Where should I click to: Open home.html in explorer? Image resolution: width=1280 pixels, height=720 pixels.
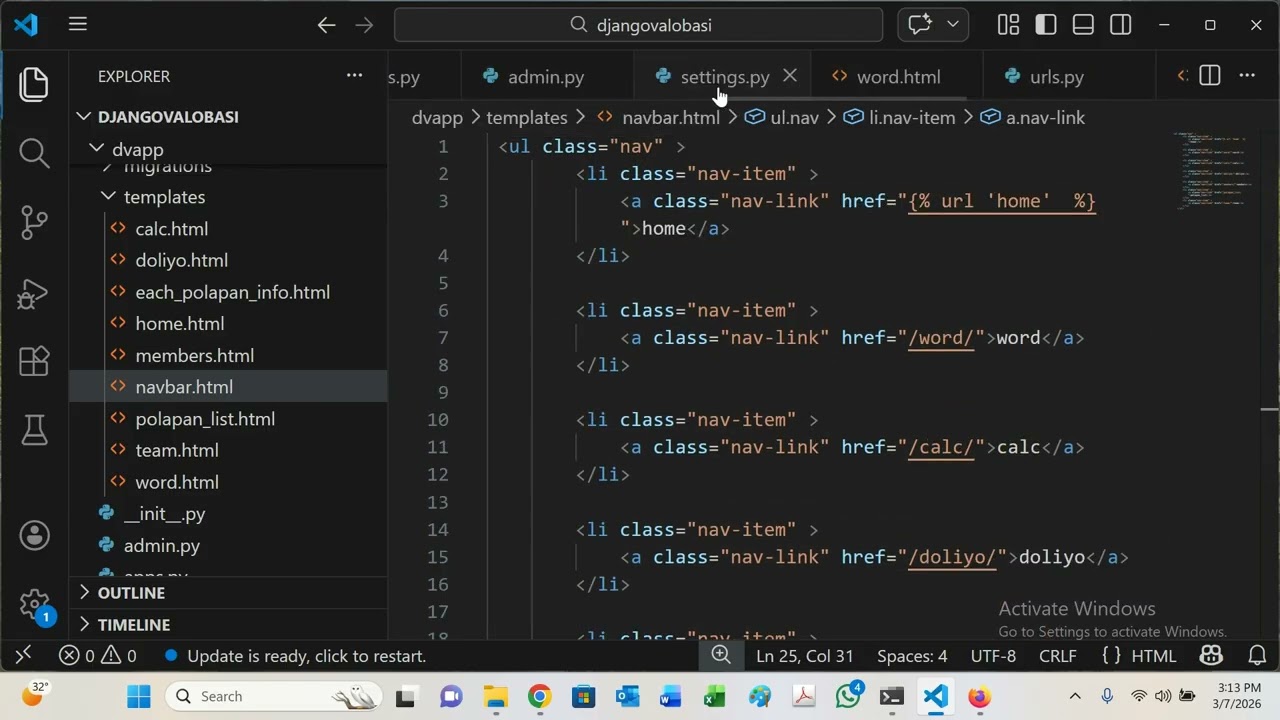tap(228, 324)
